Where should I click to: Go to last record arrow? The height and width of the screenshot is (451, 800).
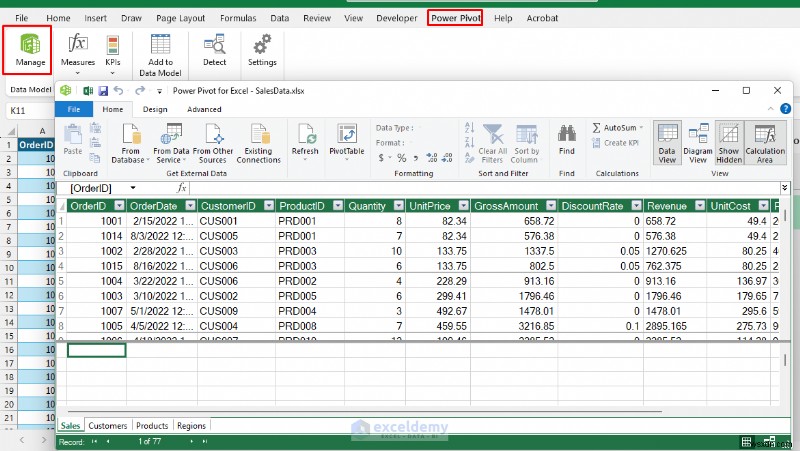pyautogui.click(x=205, y=441)
